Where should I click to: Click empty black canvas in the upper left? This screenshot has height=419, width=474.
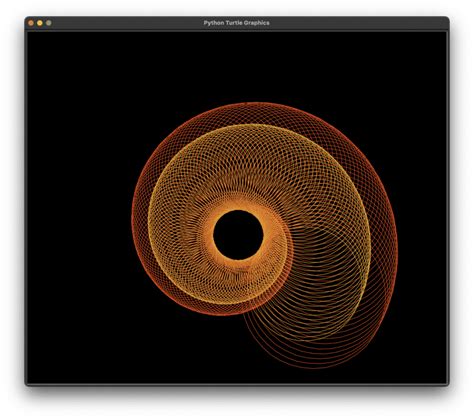(83, 83)
